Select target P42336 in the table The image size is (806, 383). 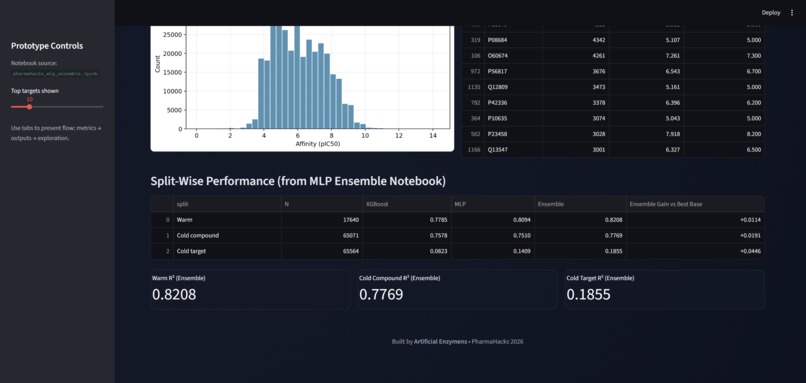(x=513, y=103)
